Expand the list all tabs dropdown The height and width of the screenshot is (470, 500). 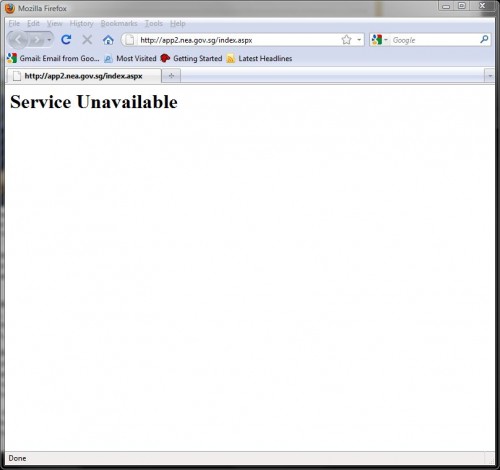490,76
